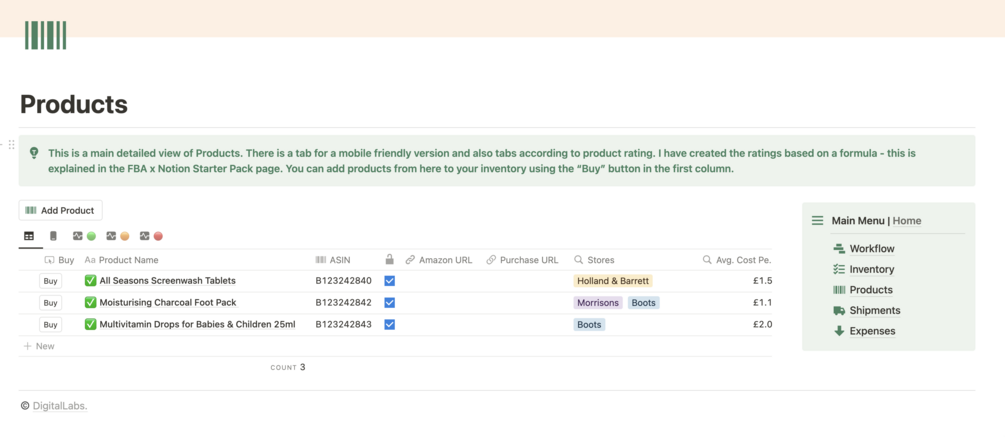The image size is (1005, 437).
Task: Click the green barcode page icon
Action: [x=46, y=35]
